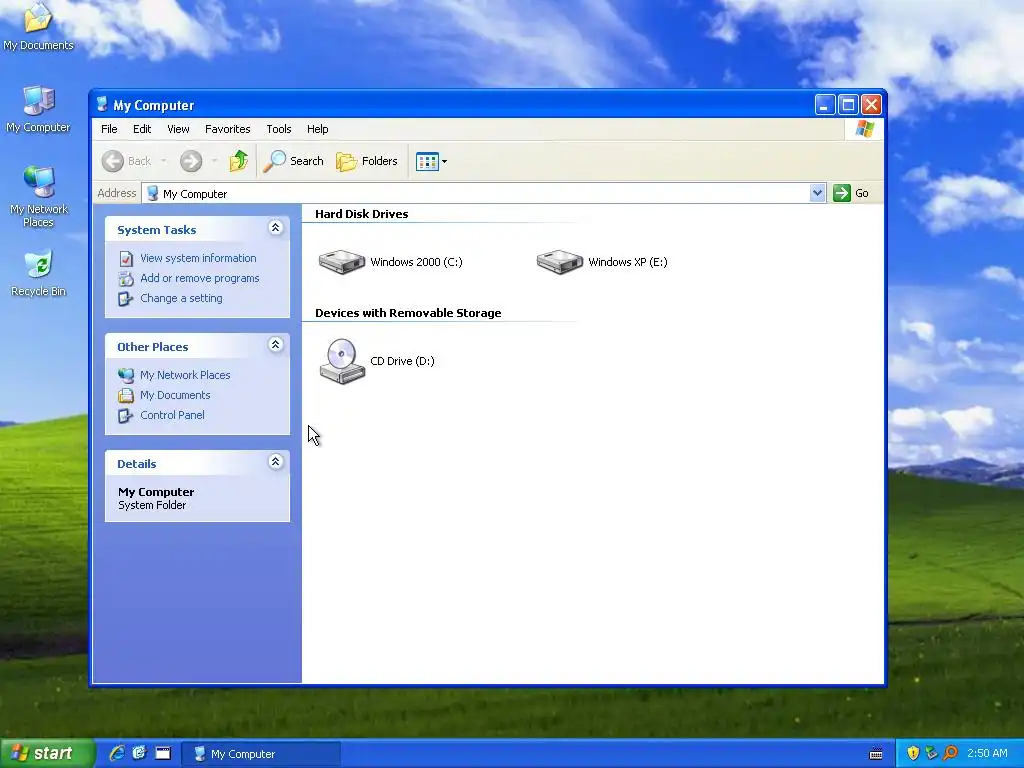Click the Hard Disk Drives group header

(361, 214)
